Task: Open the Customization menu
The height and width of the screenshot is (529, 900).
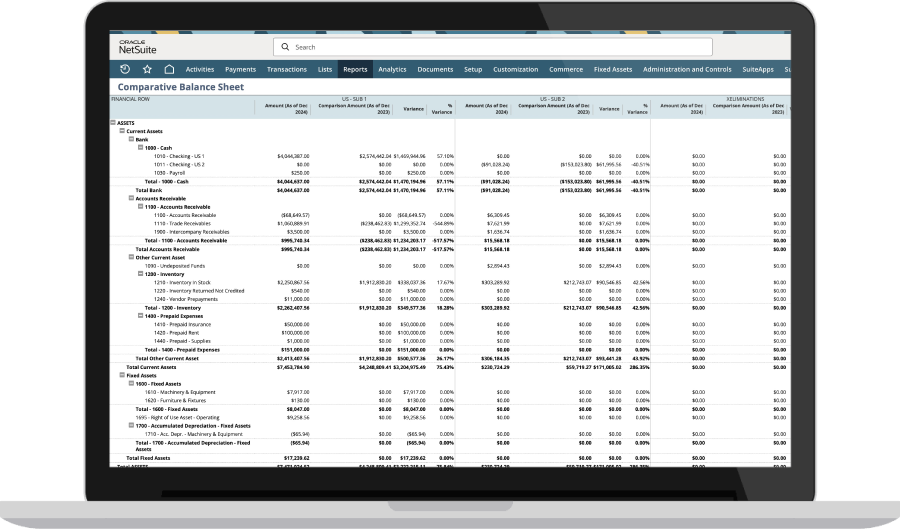Action: coord(515,69)
